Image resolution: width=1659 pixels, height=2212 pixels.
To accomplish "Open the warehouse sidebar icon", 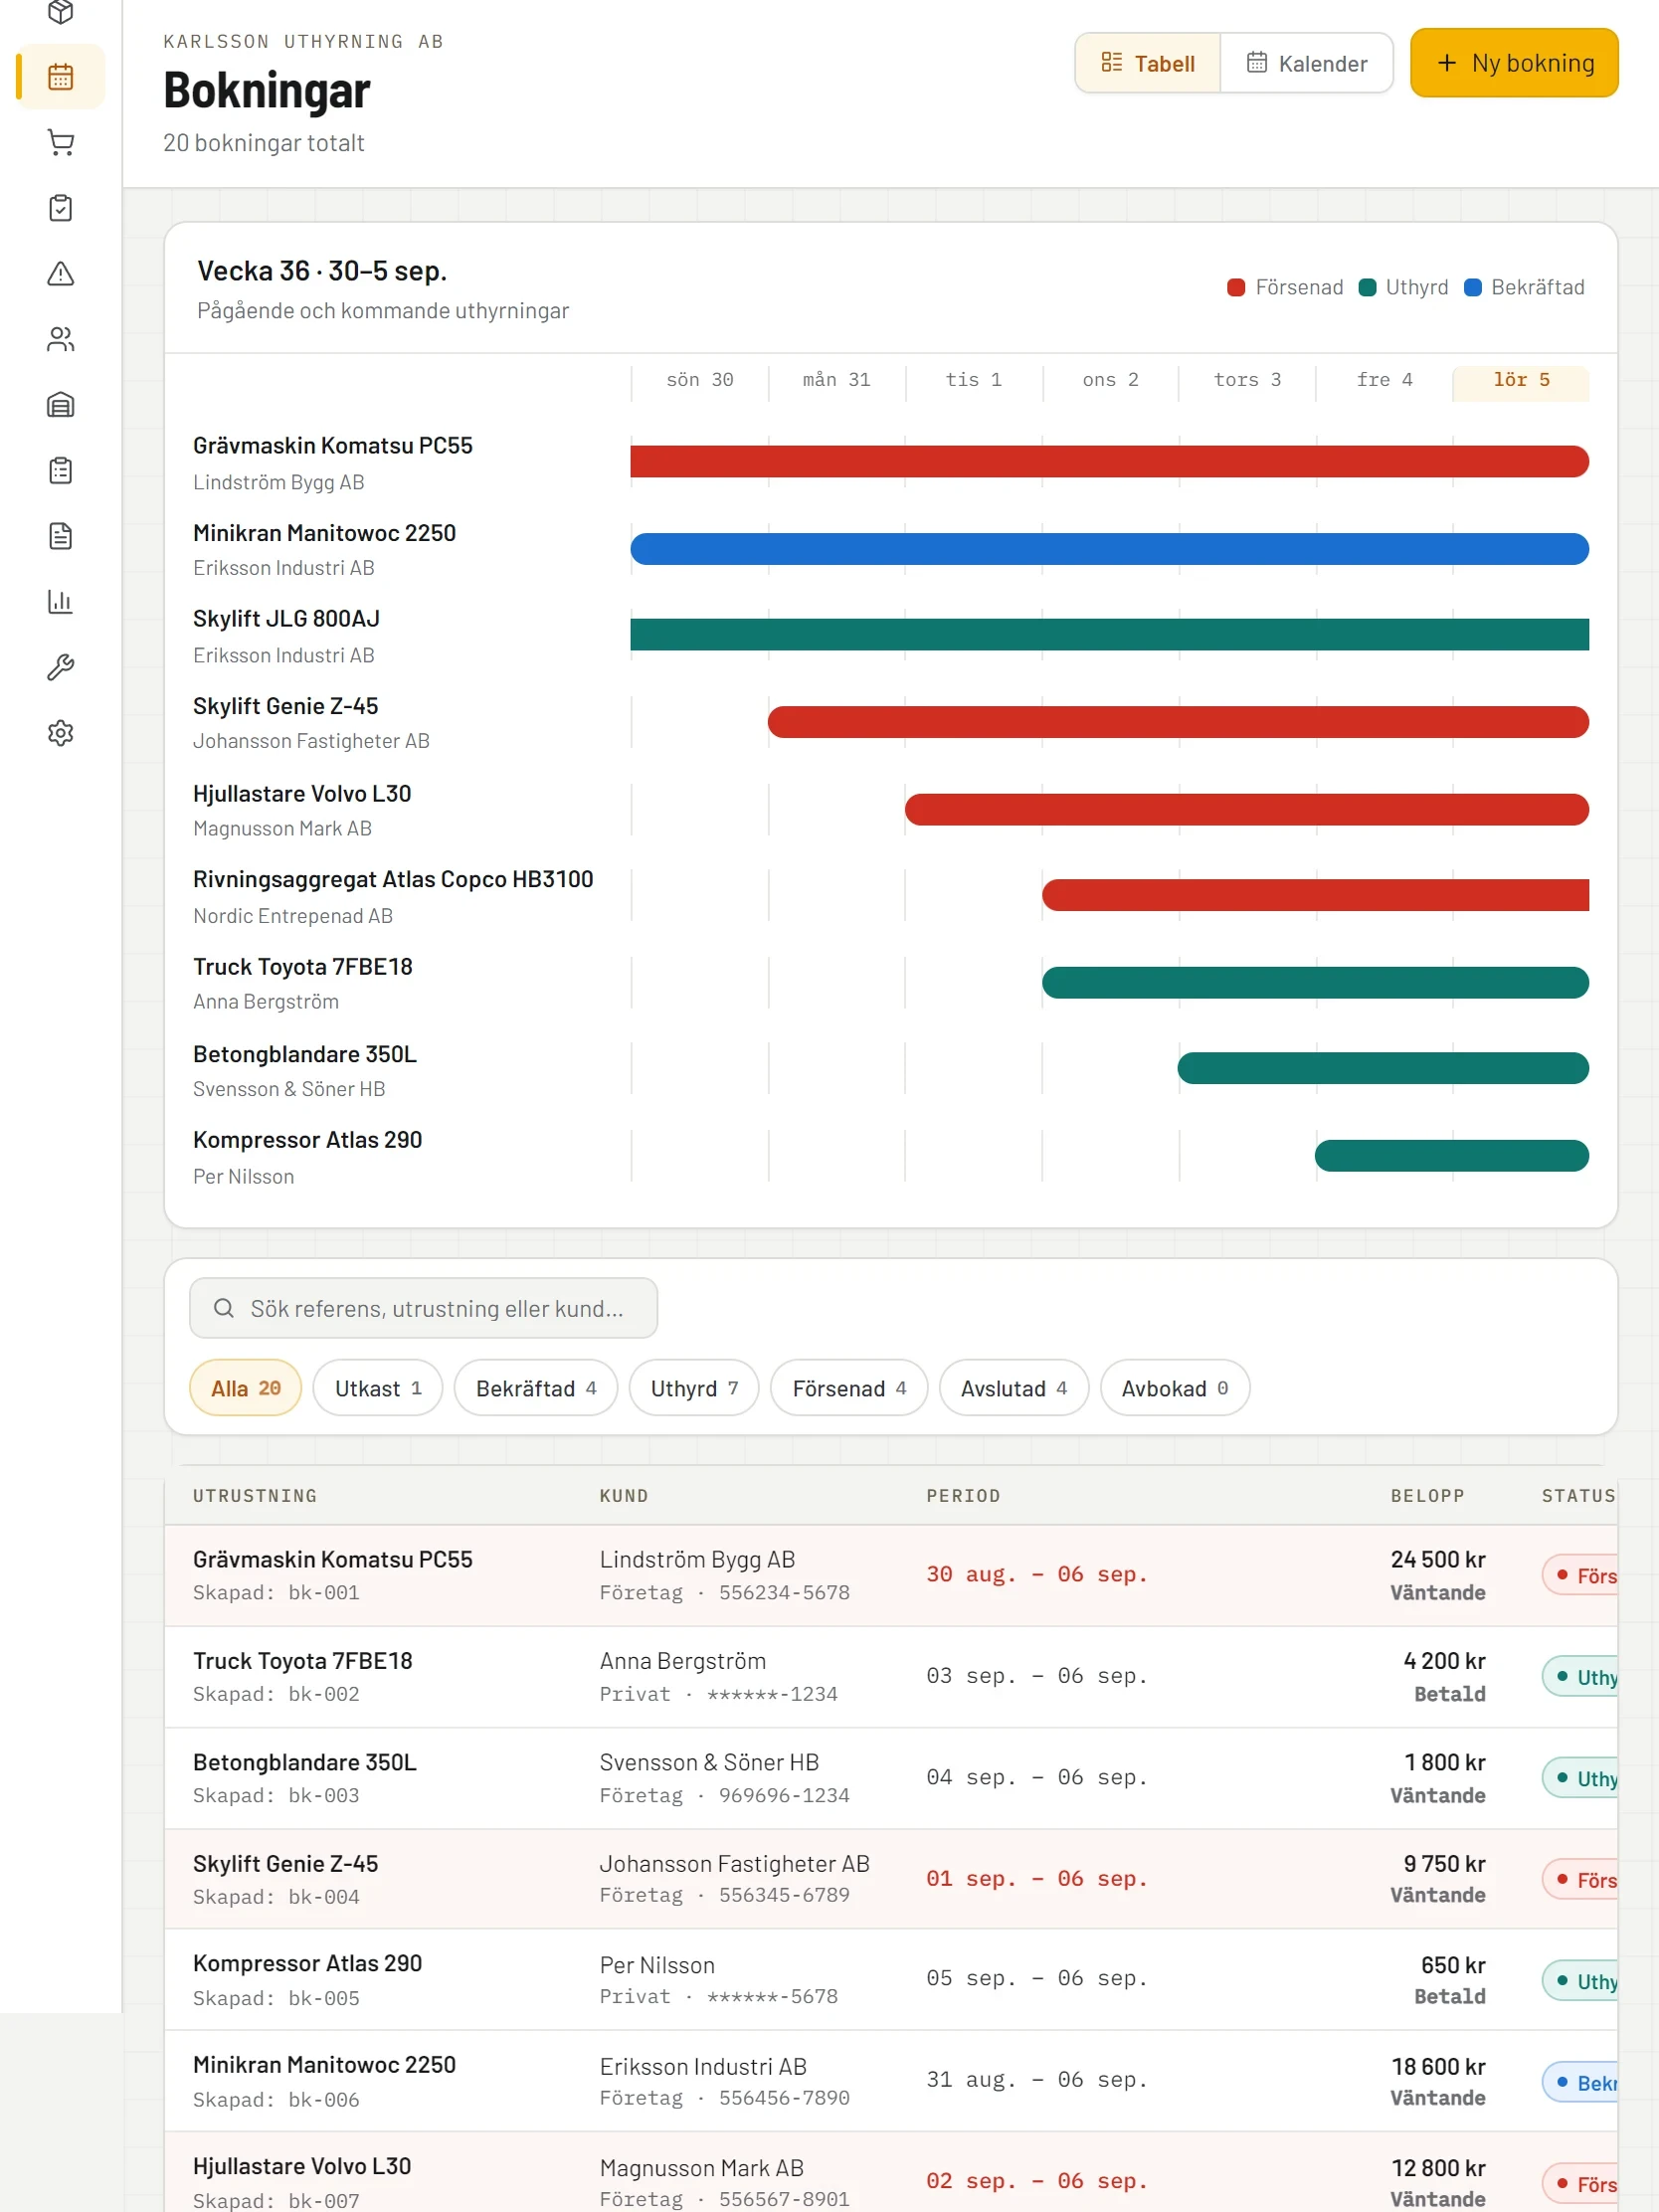I will point(61,405).
